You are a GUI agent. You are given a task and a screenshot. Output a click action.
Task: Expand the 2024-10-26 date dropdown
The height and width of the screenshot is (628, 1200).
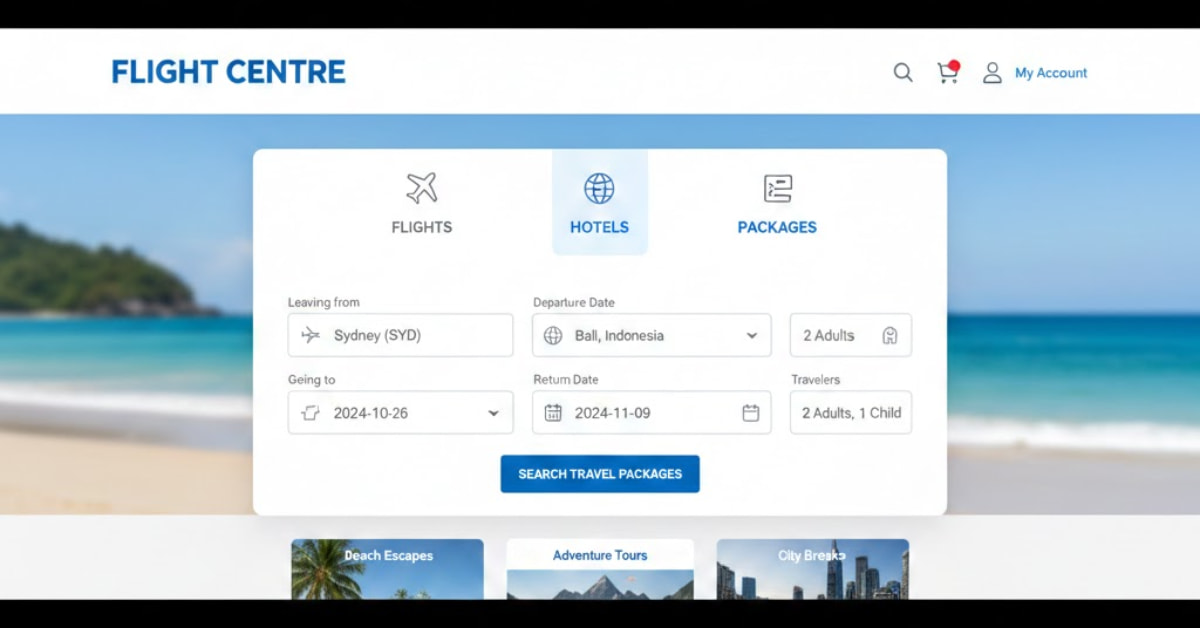(x=492, y=412)
